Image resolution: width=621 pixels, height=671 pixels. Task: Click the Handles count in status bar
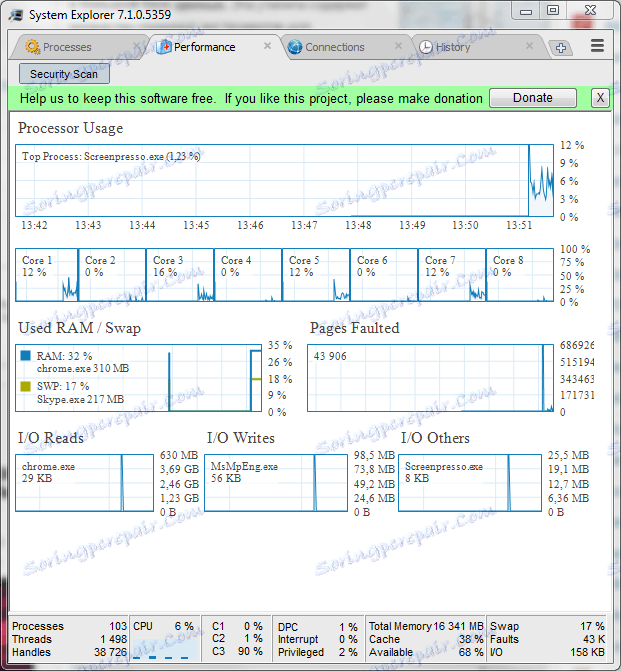(110, 652)
